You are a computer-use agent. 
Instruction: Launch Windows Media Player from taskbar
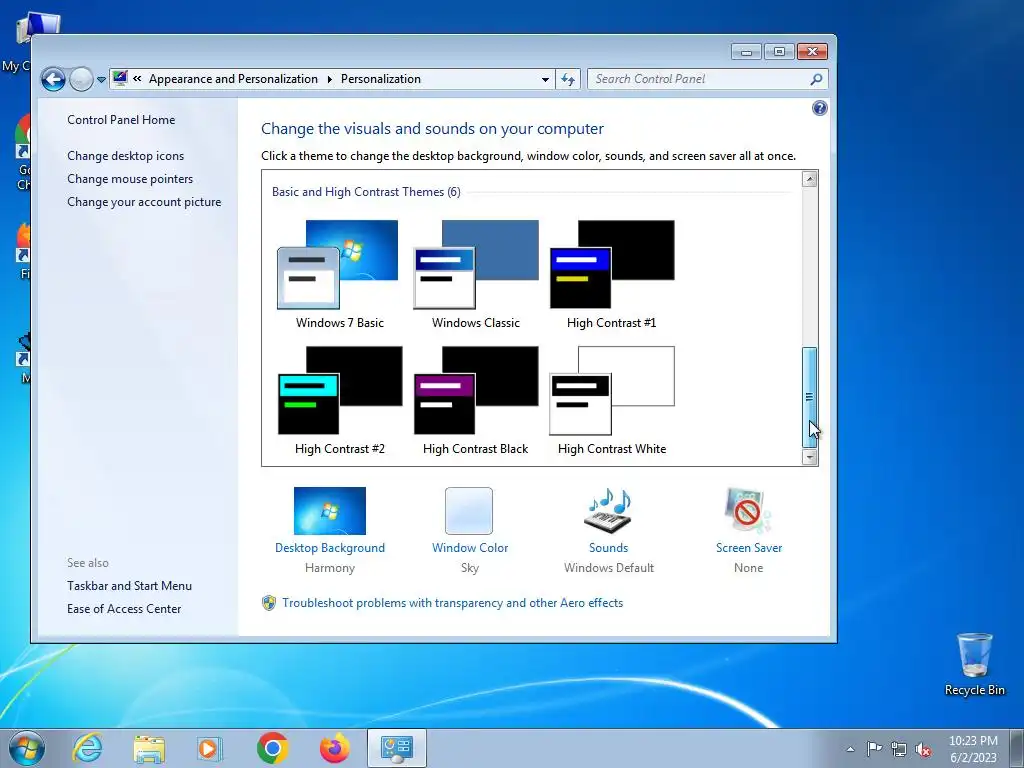coord(210,748)
